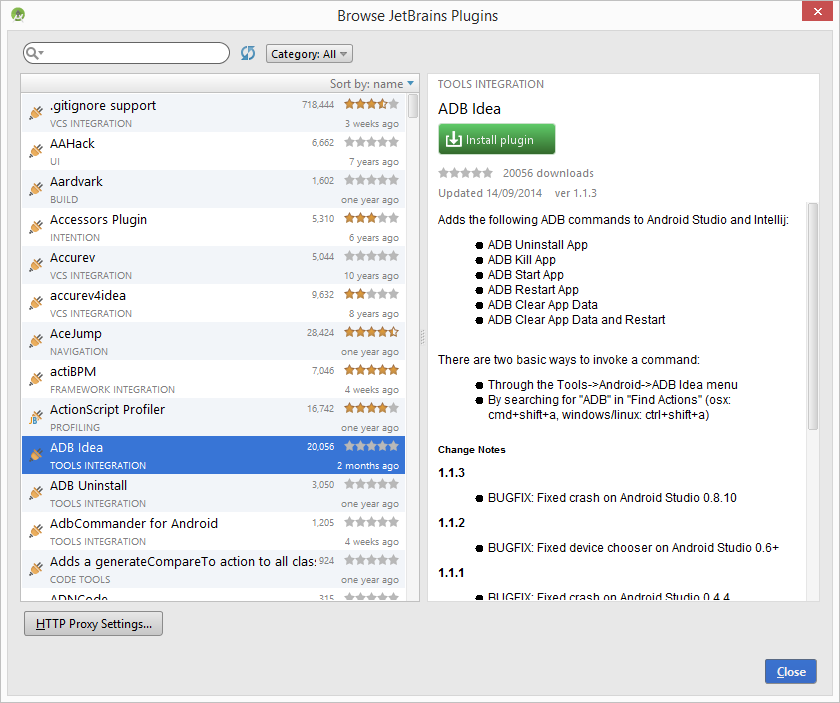The width and height of the screenshot is (840, 703).
Task: Click the plug icon beside ADB Uninstall
Action: point(36,493)
